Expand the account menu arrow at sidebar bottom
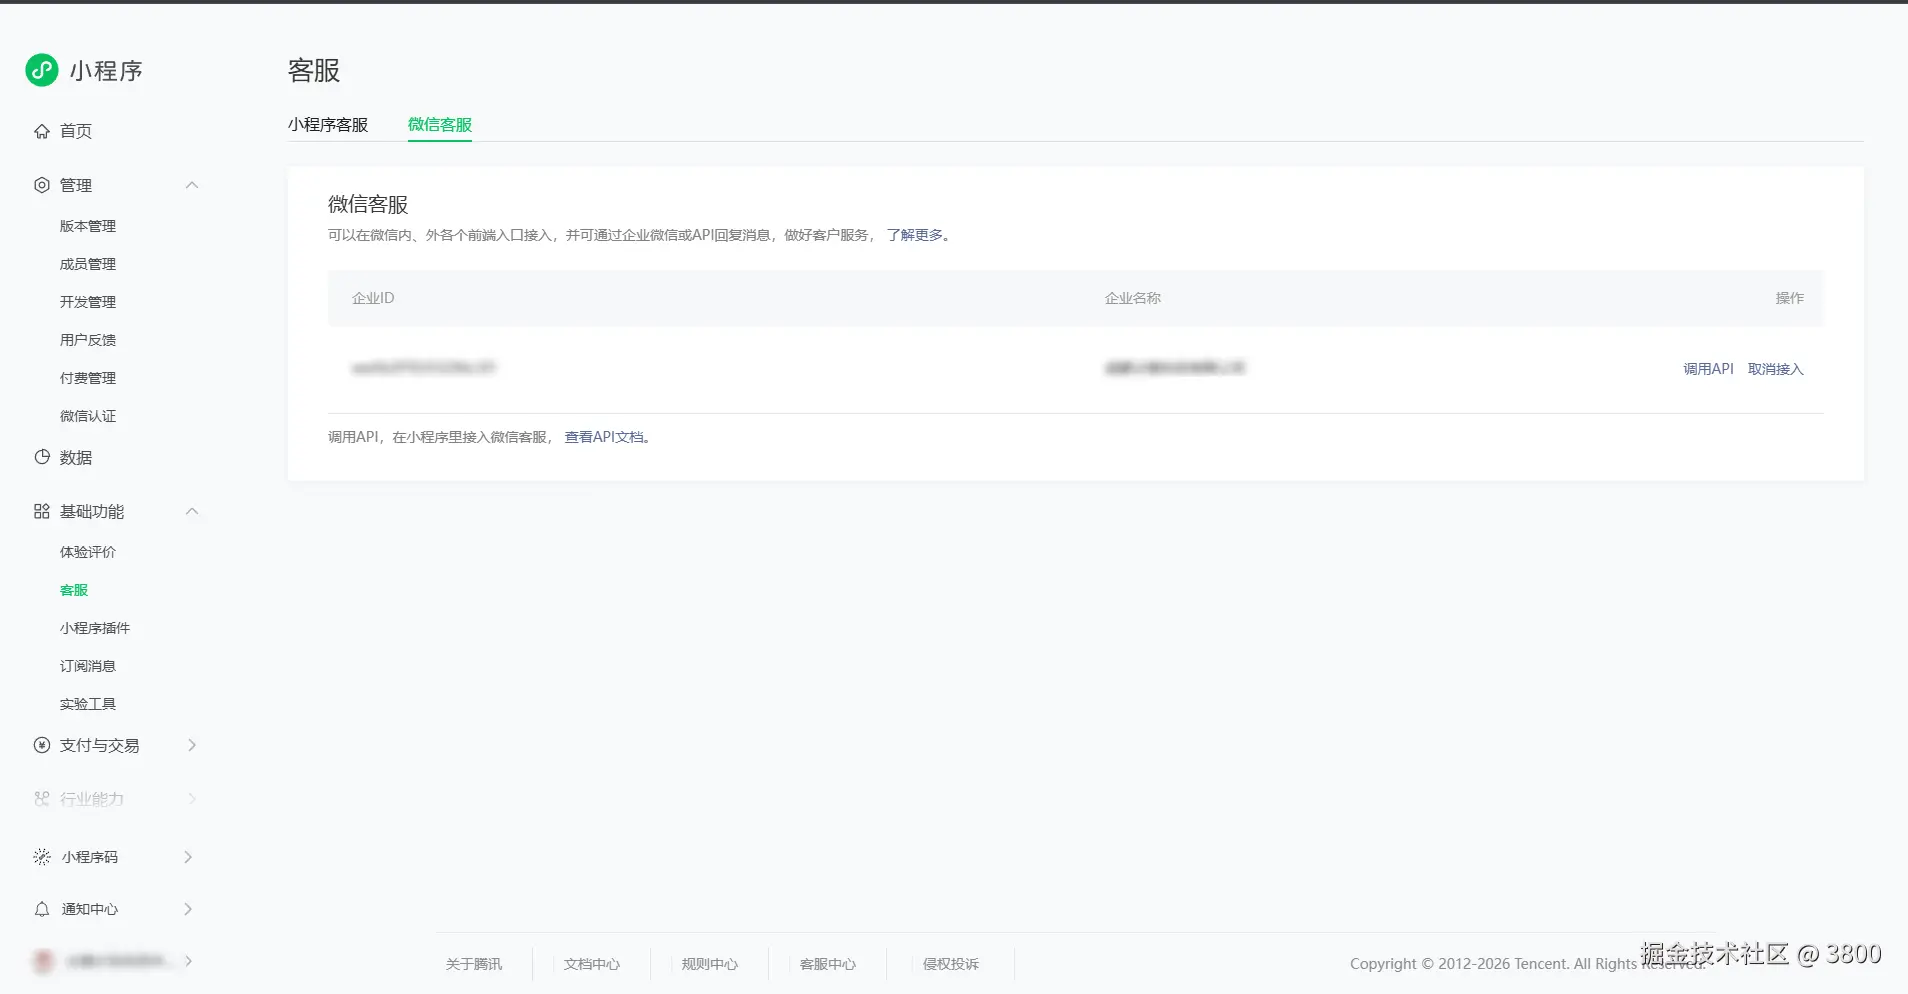The width and height of the screenshot is (1908, 994). [x=188, y=961]
